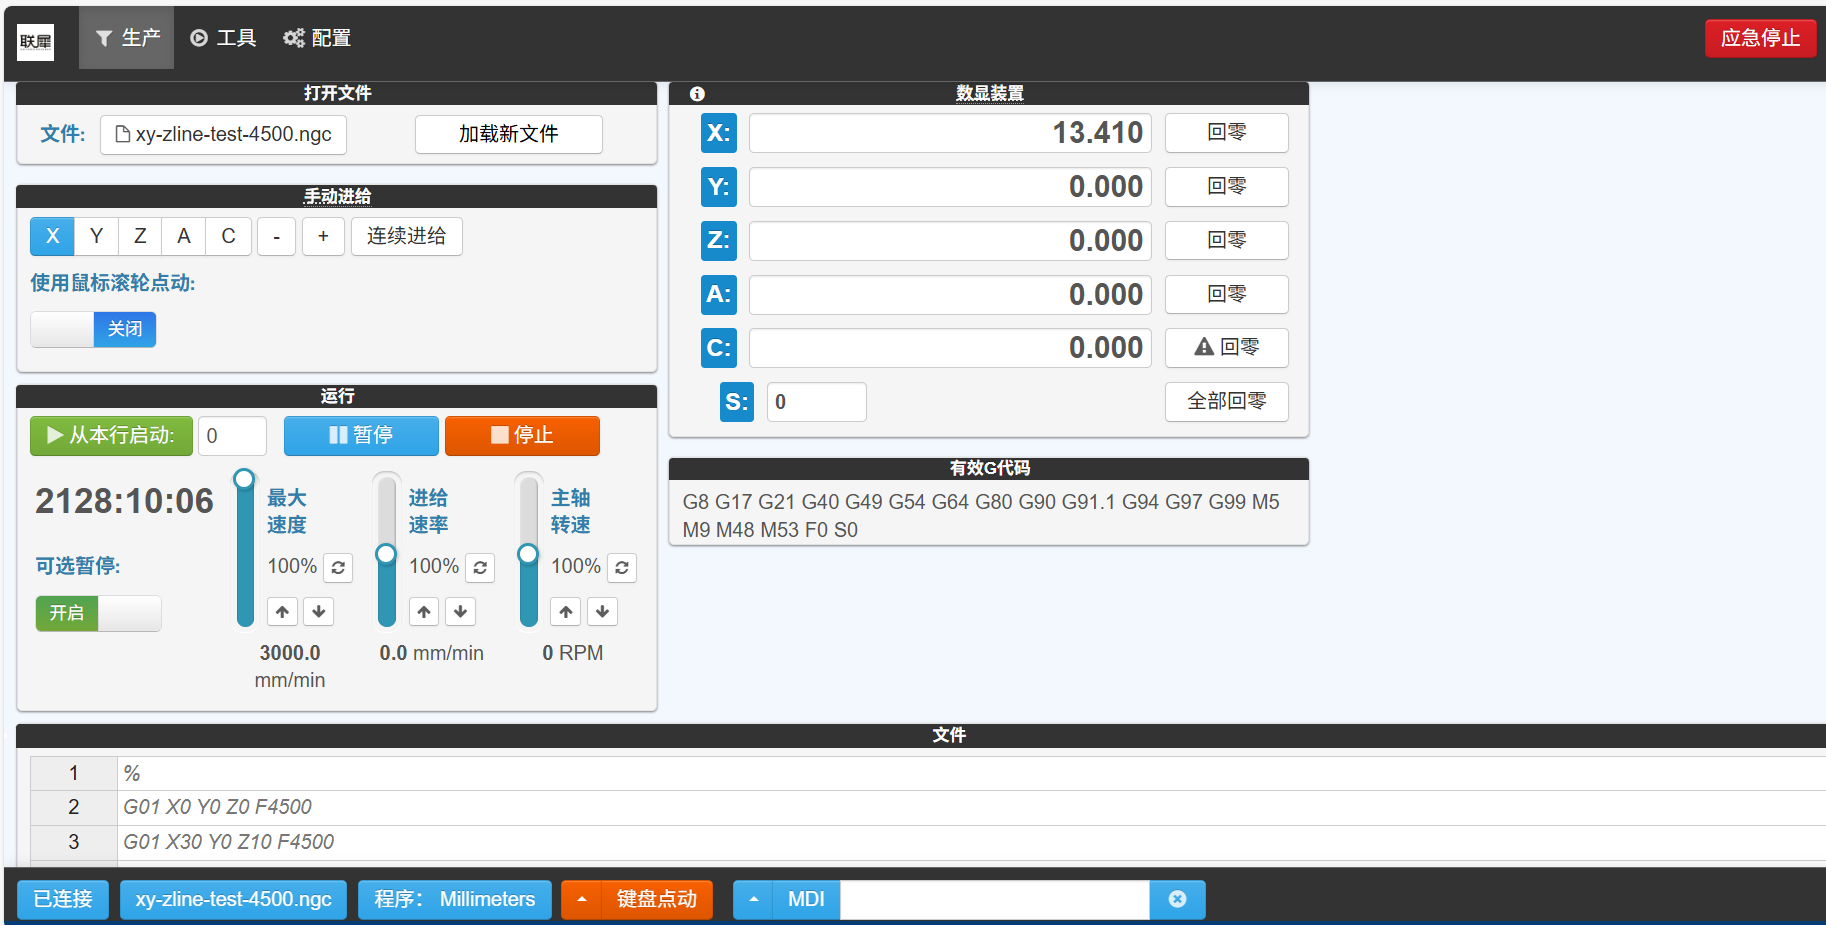Click the info icon in 数显装置 header
1826x925 pixels.
pos(697,94)
